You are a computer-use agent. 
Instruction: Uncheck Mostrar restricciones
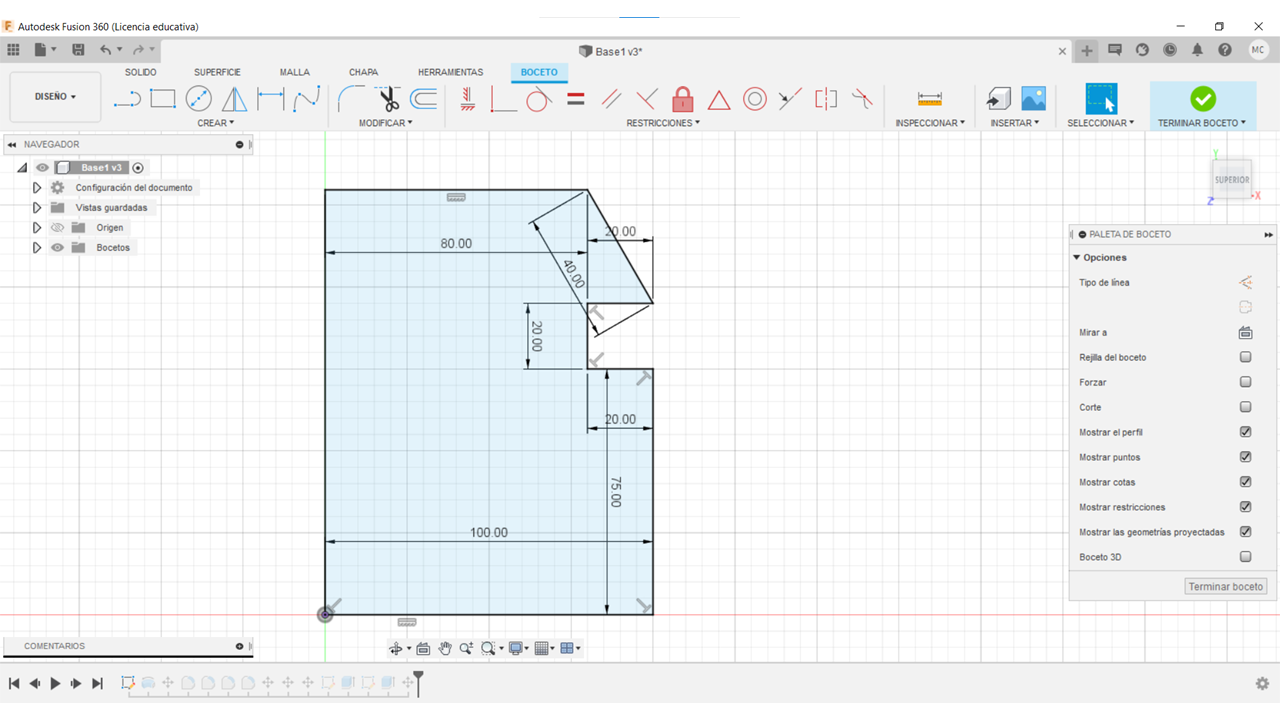(x=1246, y=507)
